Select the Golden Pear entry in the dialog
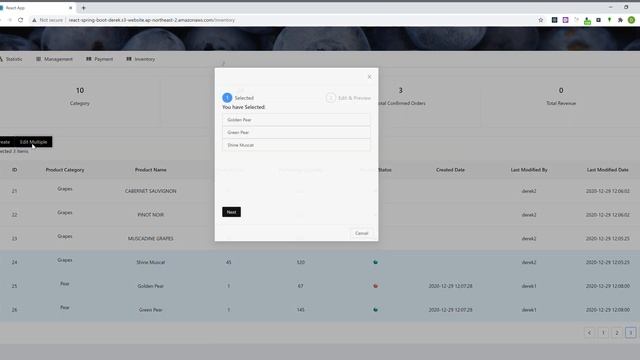Viewport: 640px width, 360px height. 296,120
